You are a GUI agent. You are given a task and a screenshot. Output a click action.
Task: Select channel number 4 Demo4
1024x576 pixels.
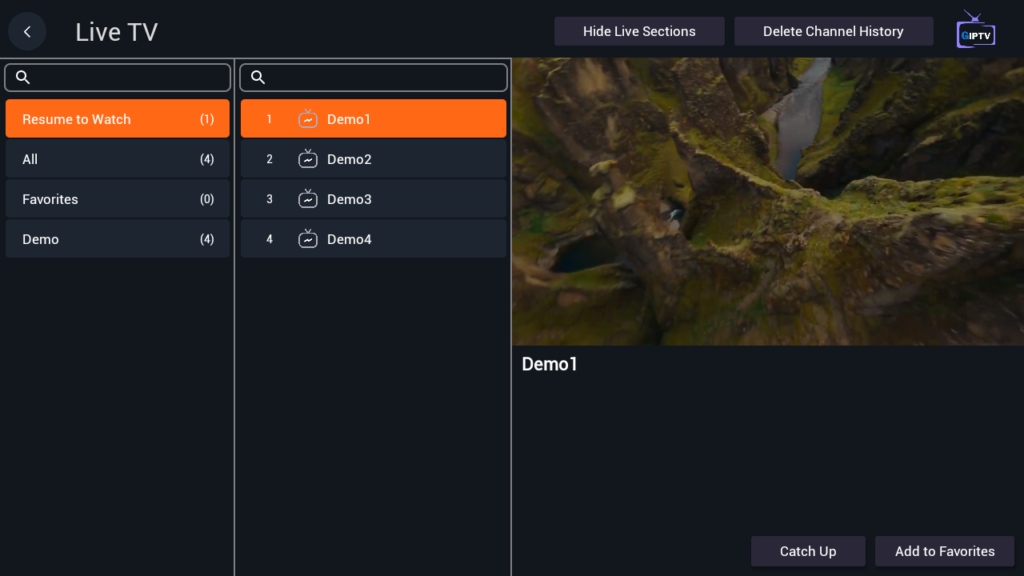click(373, 239)
